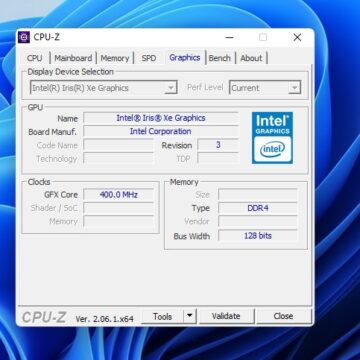This screenshot has width=360, height=360.
Task: Click the CPU-Z title bar text
Action: click(46, 37)
